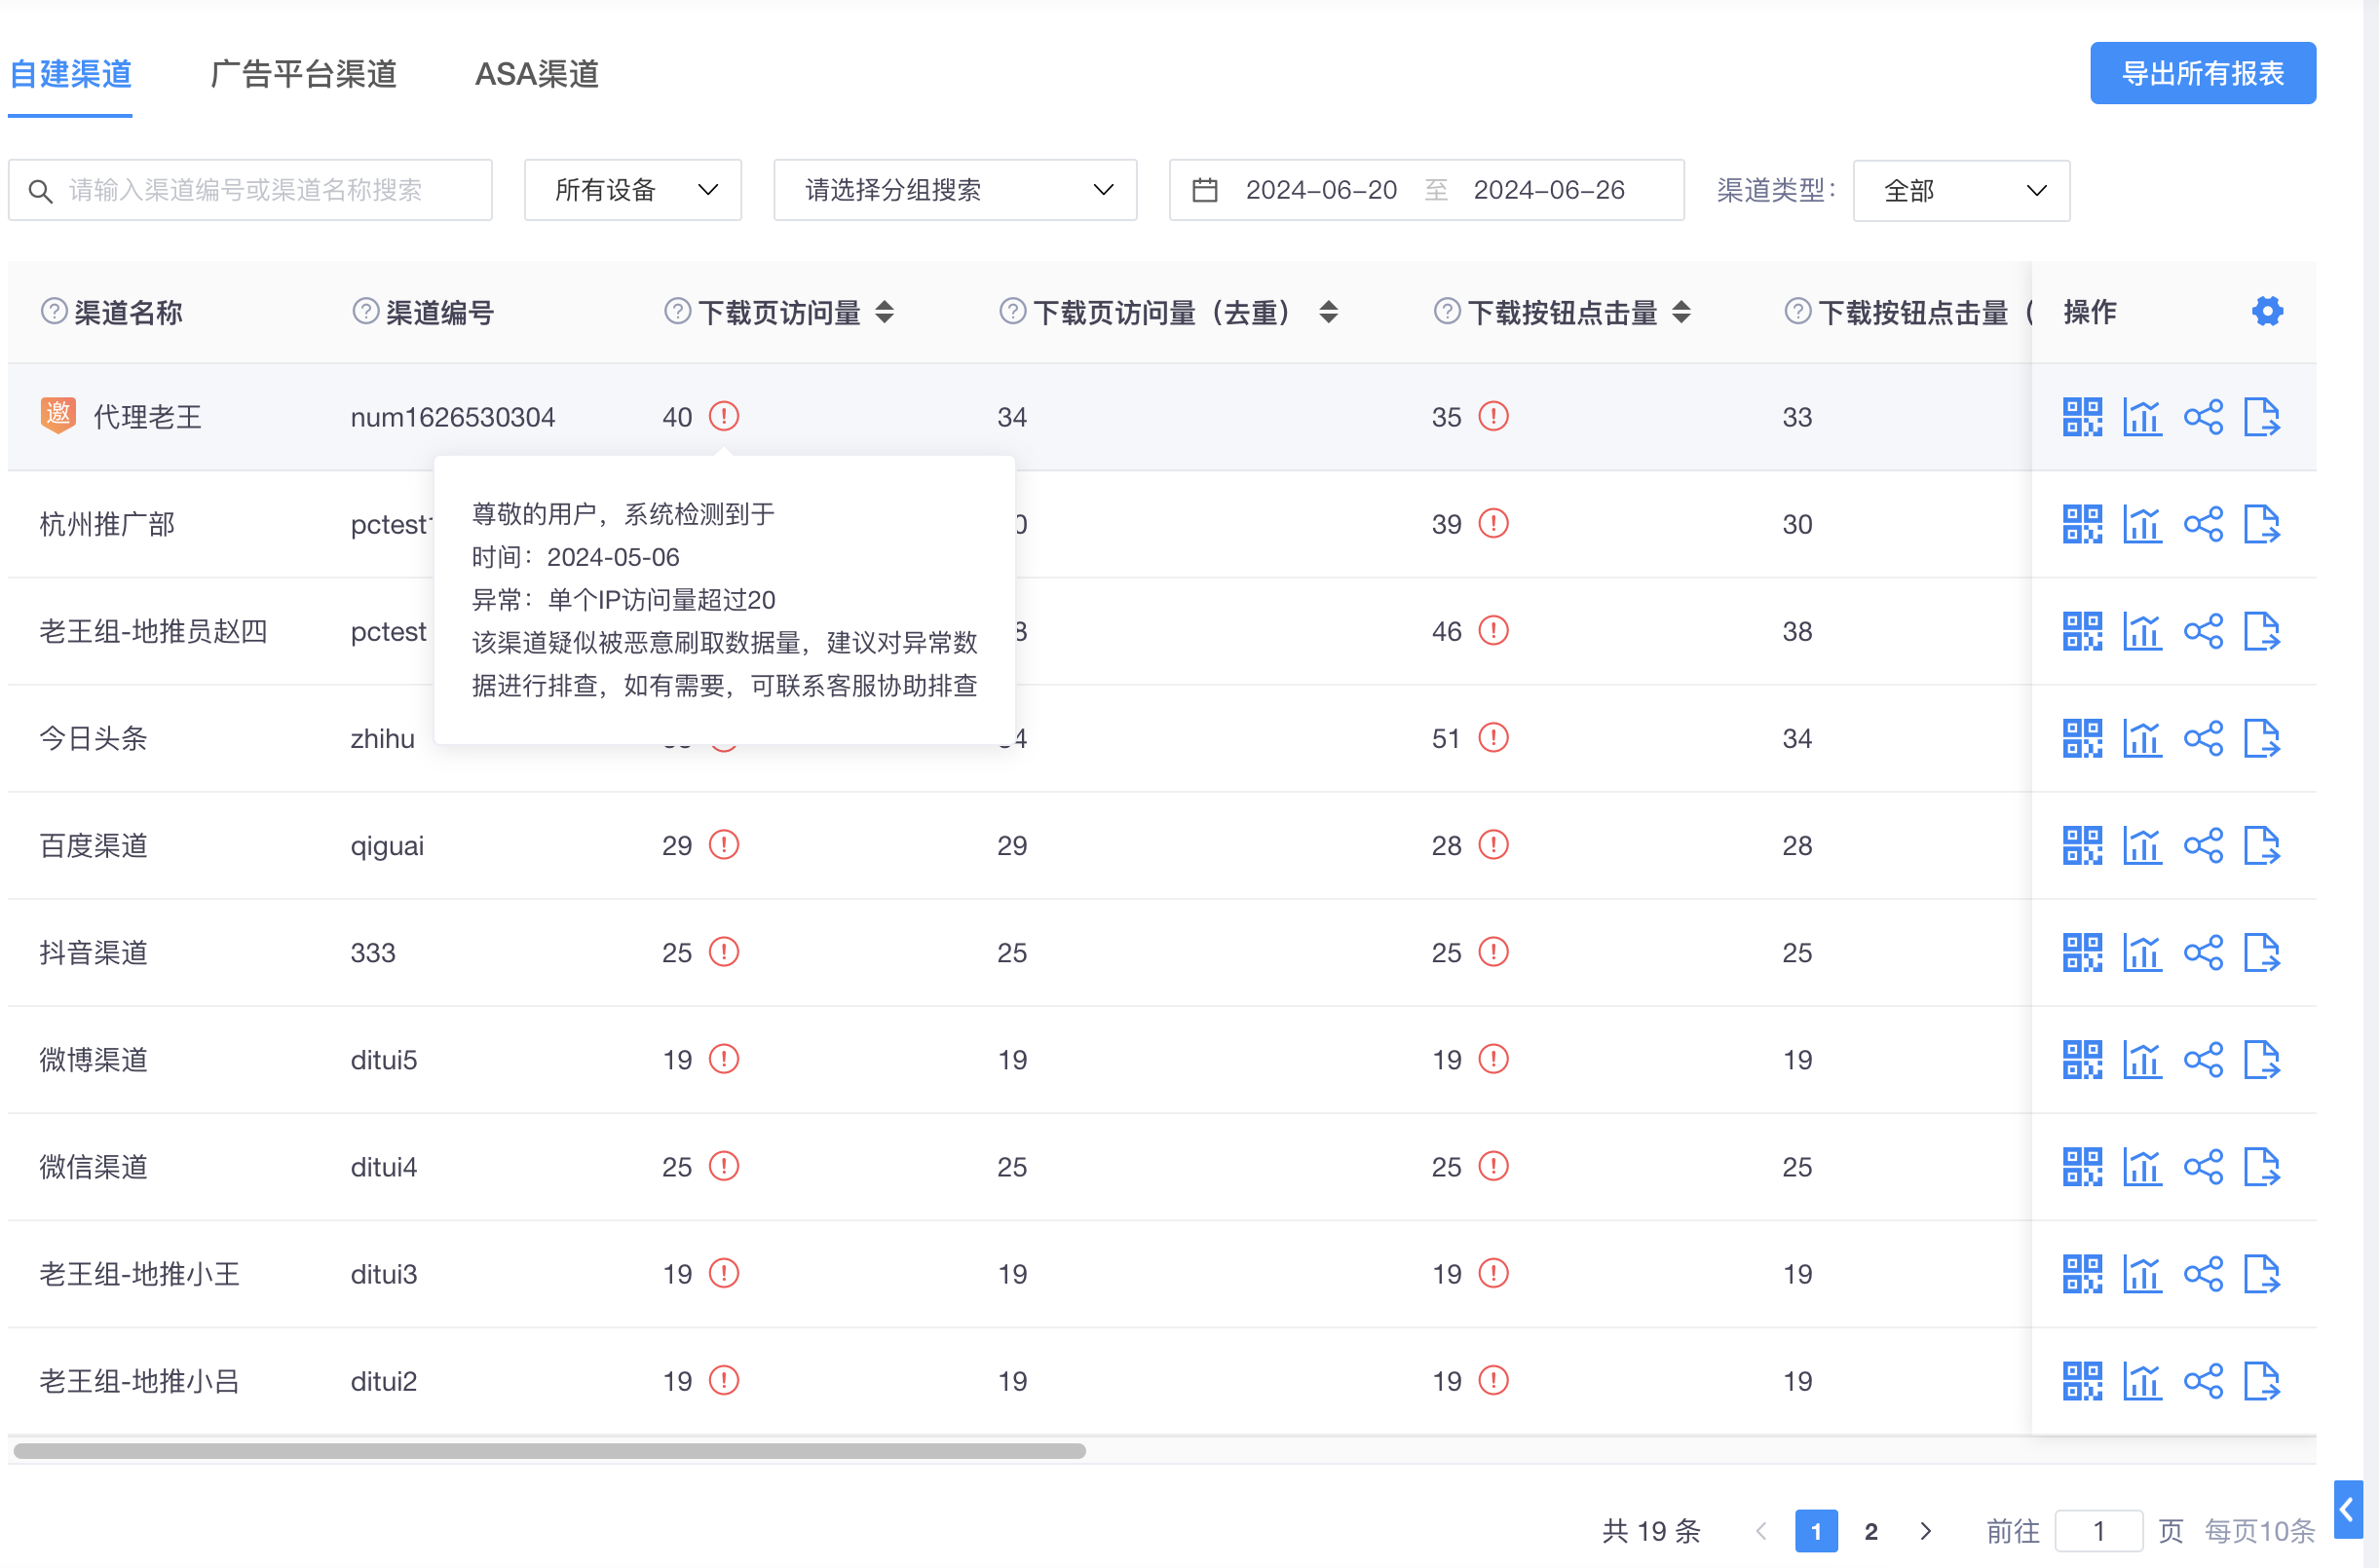Share the 老王组-地推员赵四 channel
This screenshot has width=2379, height=1568.
(2203, 631)
